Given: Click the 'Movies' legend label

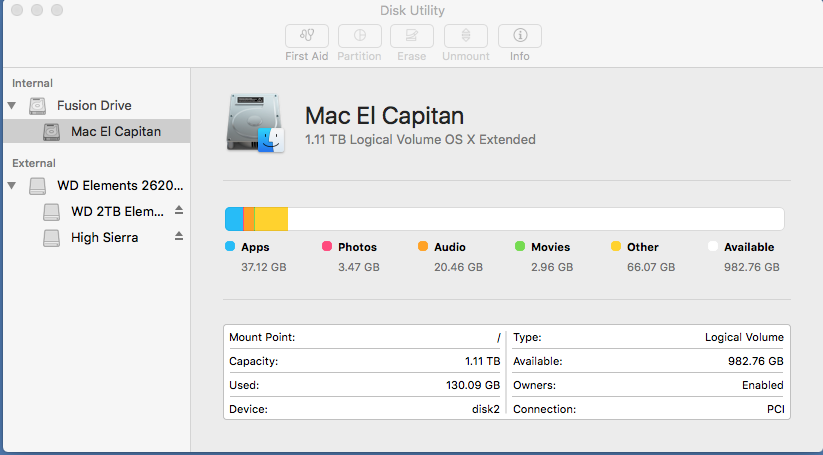Looking at the screenshot, I should pyautogui.click(x=551, y=247).
